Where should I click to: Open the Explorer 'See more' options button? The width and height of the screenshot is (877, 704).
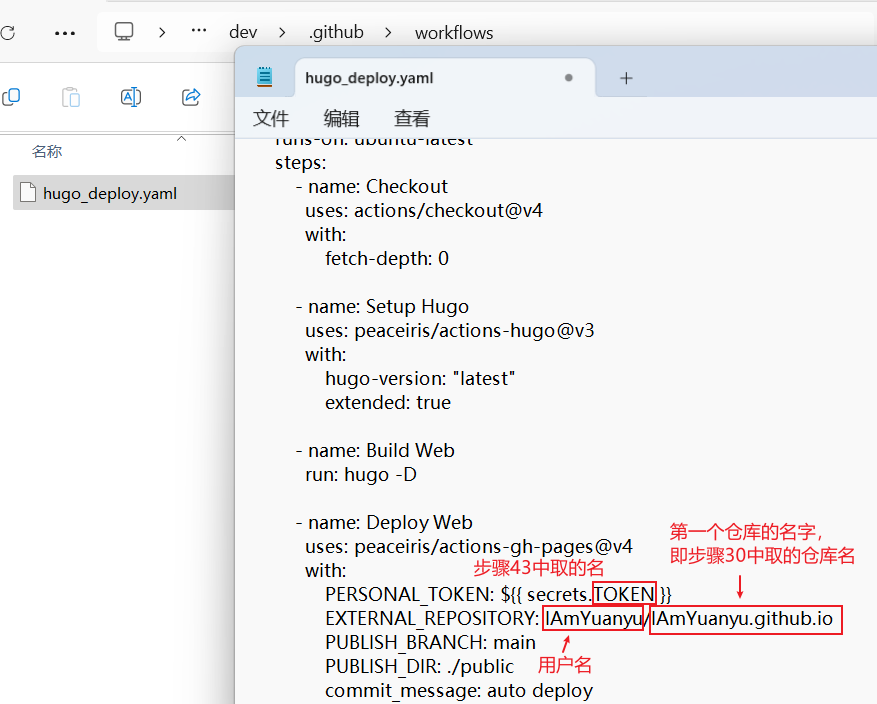click(x=65, y=32)
